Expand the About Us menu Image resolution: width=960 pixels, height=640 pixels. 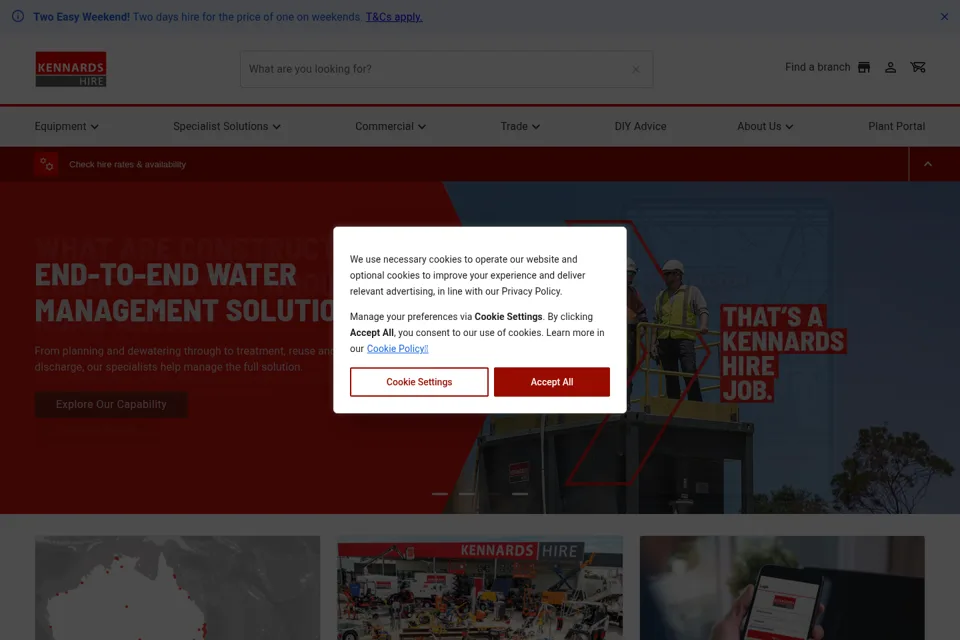765,126
